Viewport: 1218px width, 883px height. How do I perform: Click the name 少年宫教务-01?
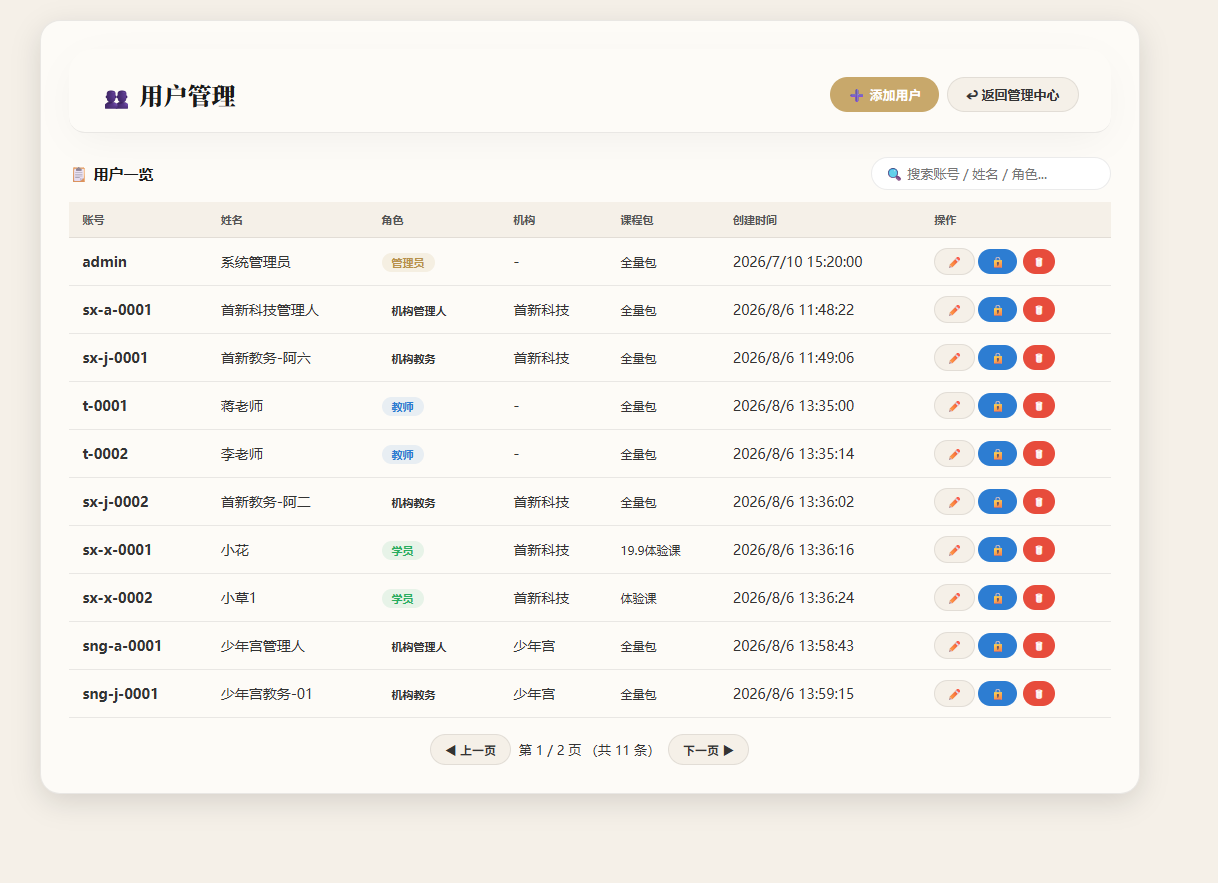tap(267, 694)
